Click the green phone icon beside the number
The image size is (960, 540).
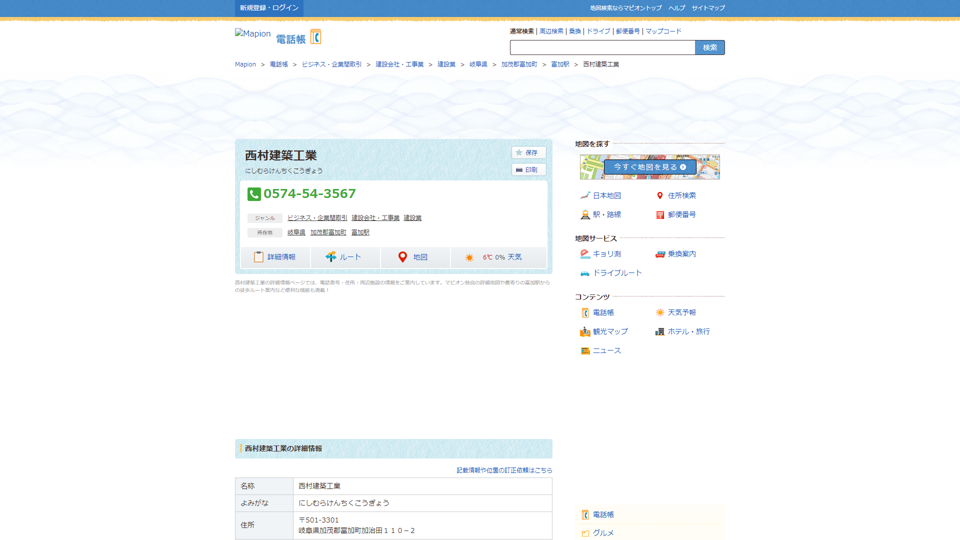coord(254,194)
